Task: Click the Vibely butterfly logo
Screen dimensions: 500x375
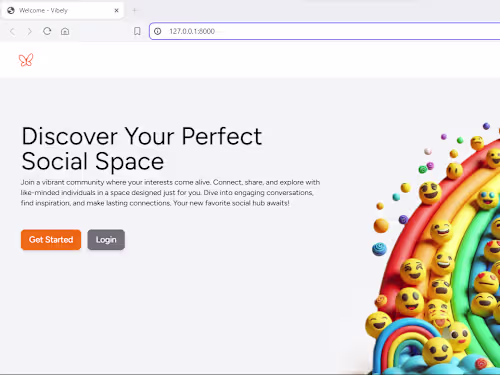Action: (26, 60)
